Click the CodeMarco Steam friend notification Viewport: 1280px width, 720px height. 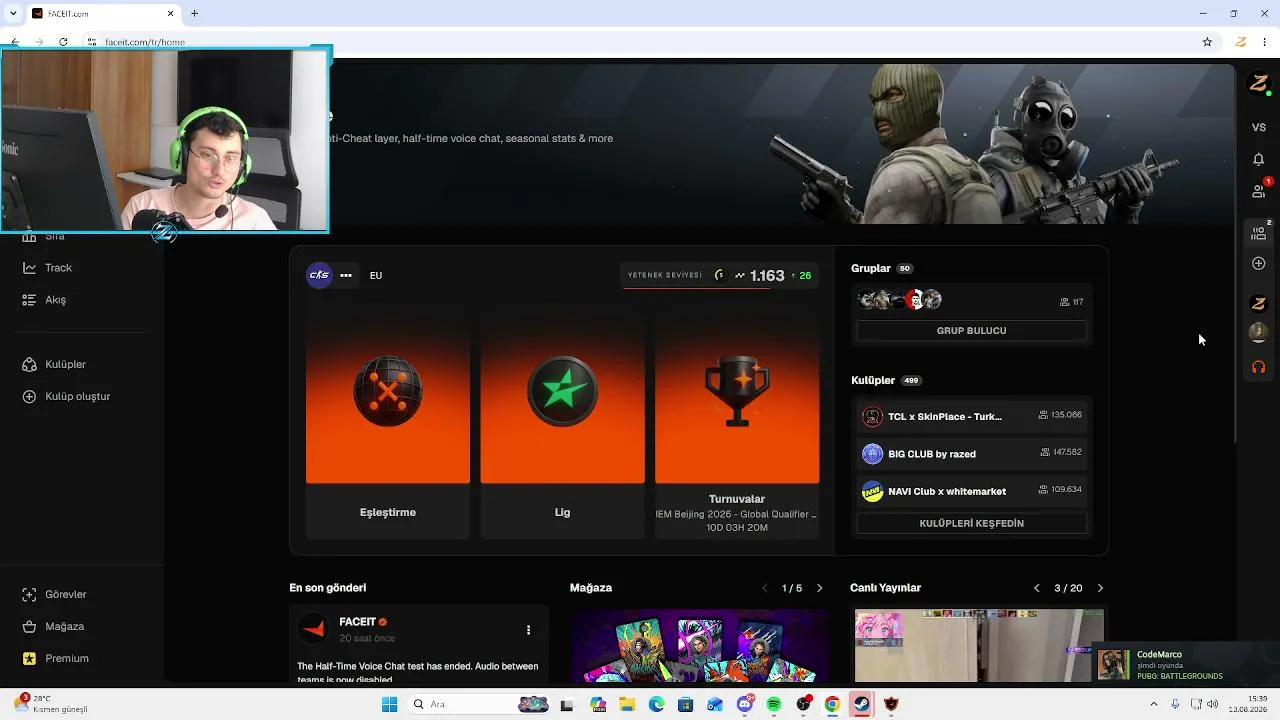tap(1184, 665)
